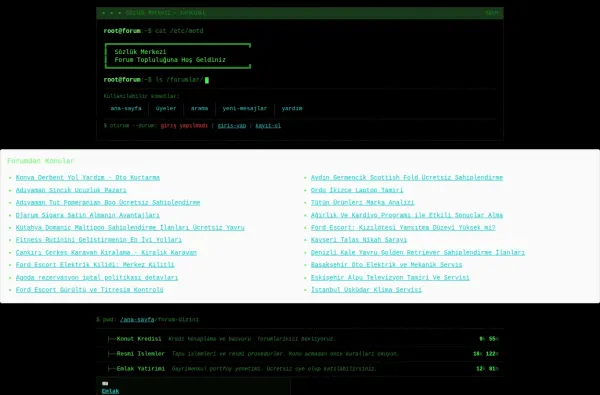
Task: Click the giriş-yap login link
Action: point(232,126)
